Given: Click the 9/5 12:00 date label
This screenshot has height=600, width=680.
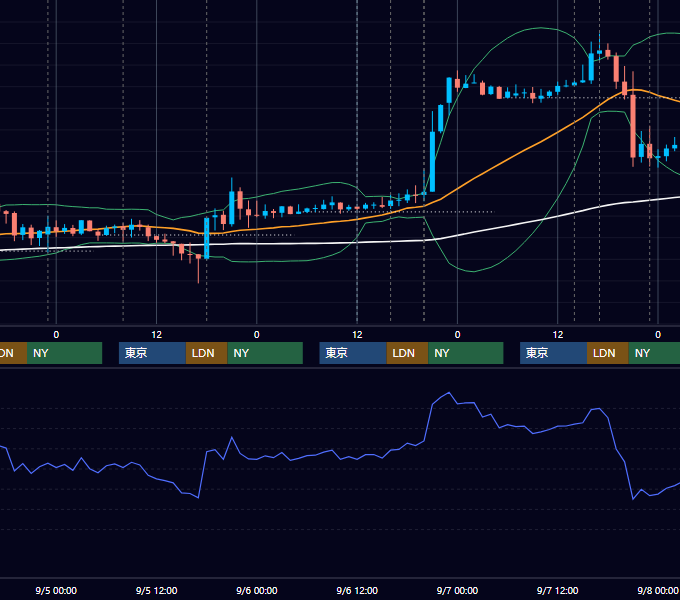Looking at the screenshot, I should [157, 590].
